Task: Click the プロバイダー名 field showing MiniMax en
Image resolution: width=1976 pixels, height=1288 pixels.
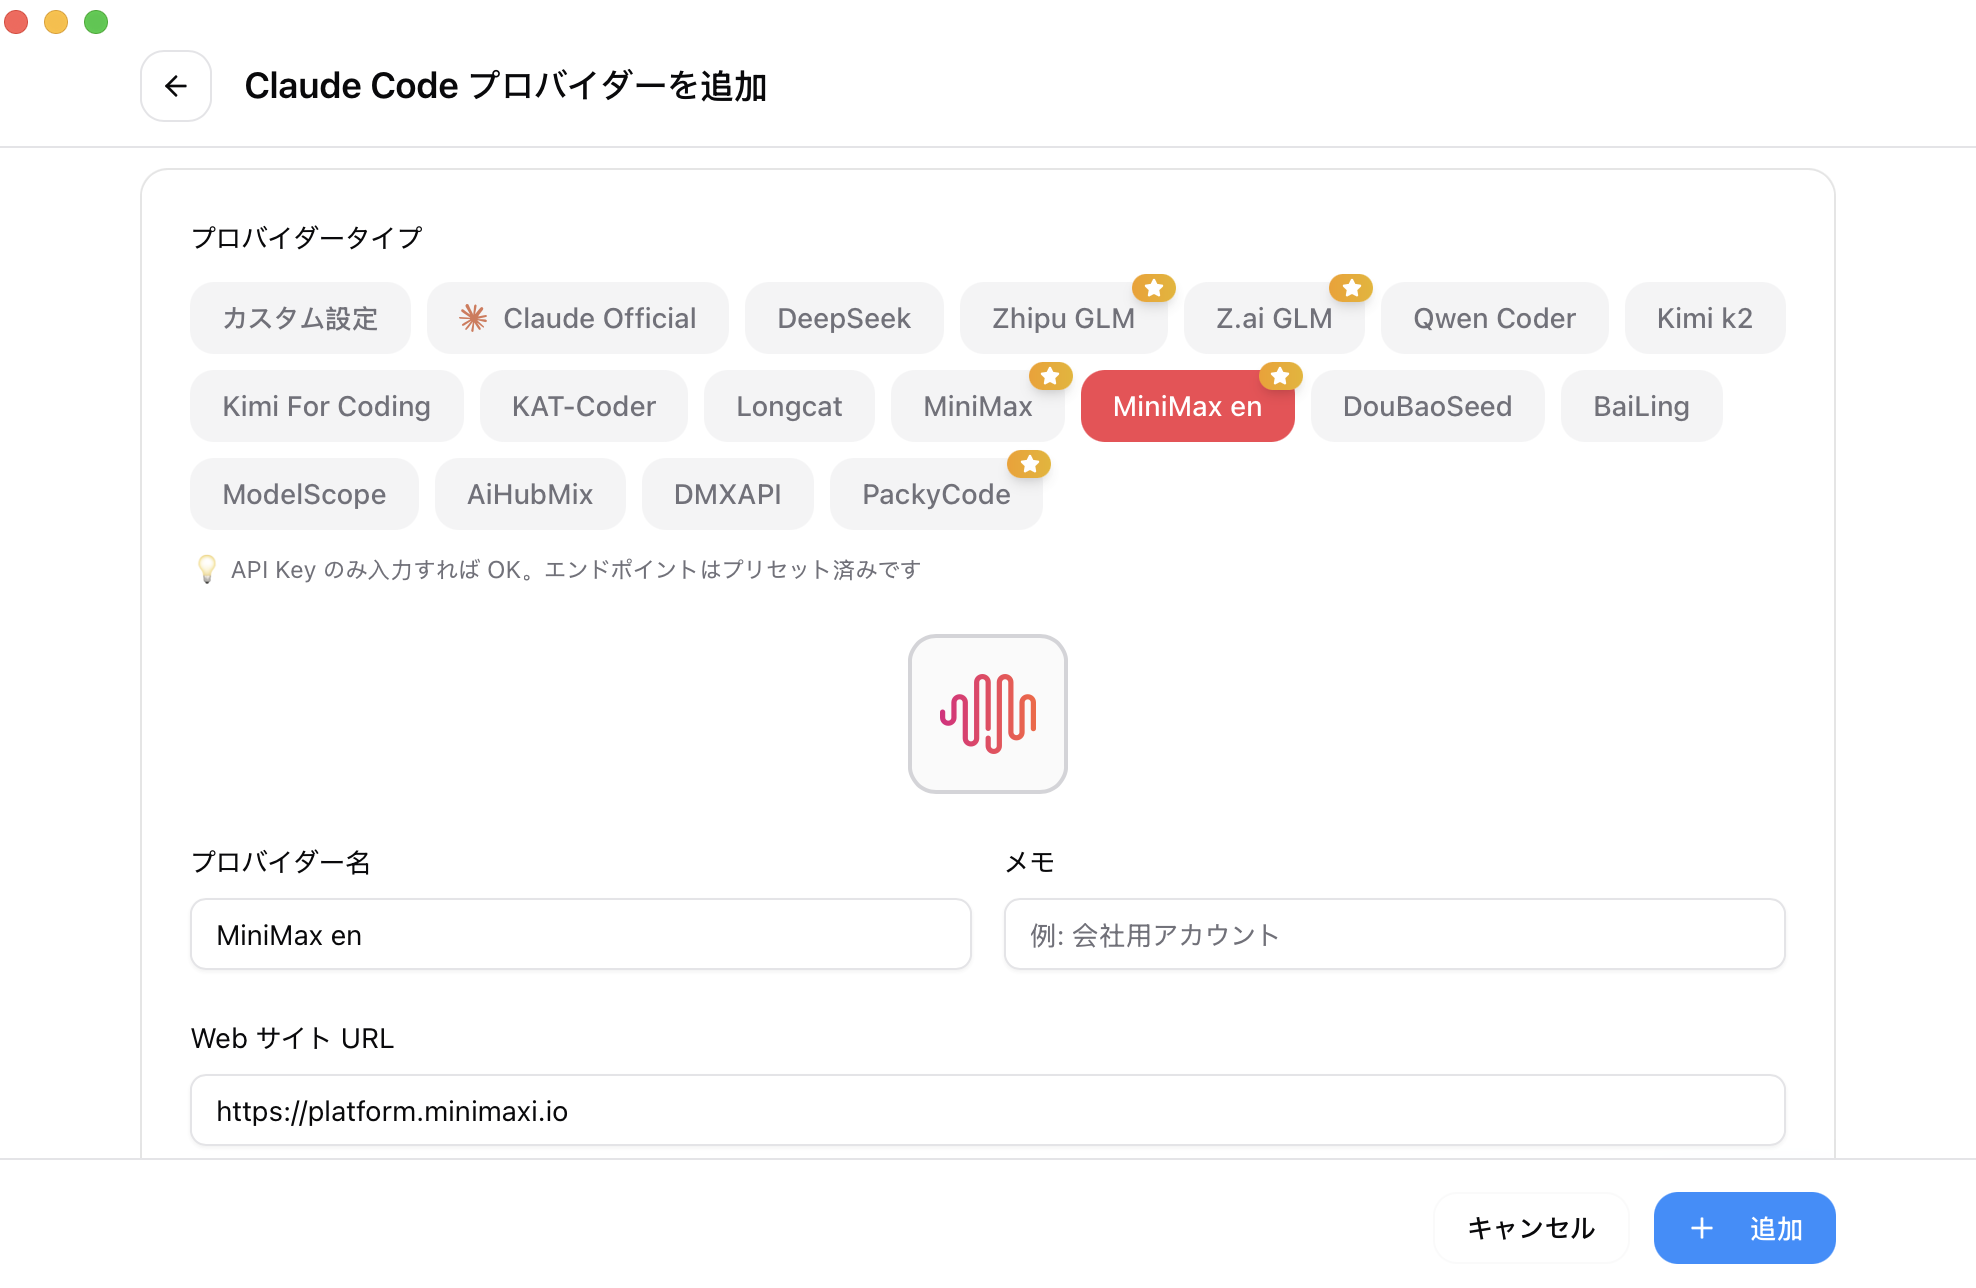Action: pyautogui.click(x=581, y=934)
